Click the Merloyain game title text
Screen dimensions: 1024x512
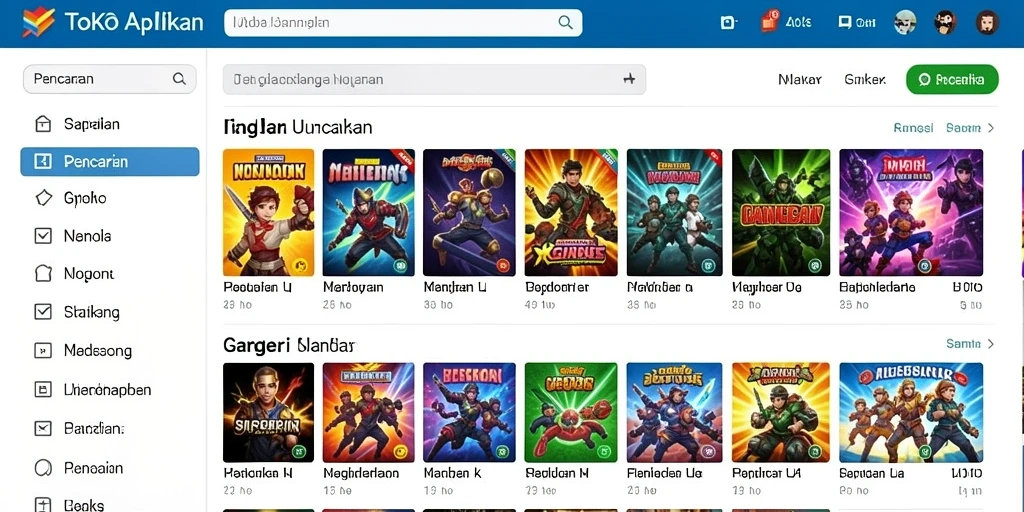[x=353, y=287]
